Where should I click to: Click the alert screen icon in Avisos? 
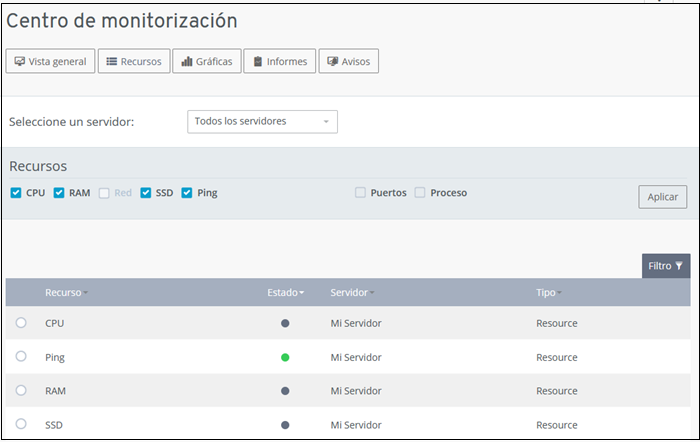332,61
